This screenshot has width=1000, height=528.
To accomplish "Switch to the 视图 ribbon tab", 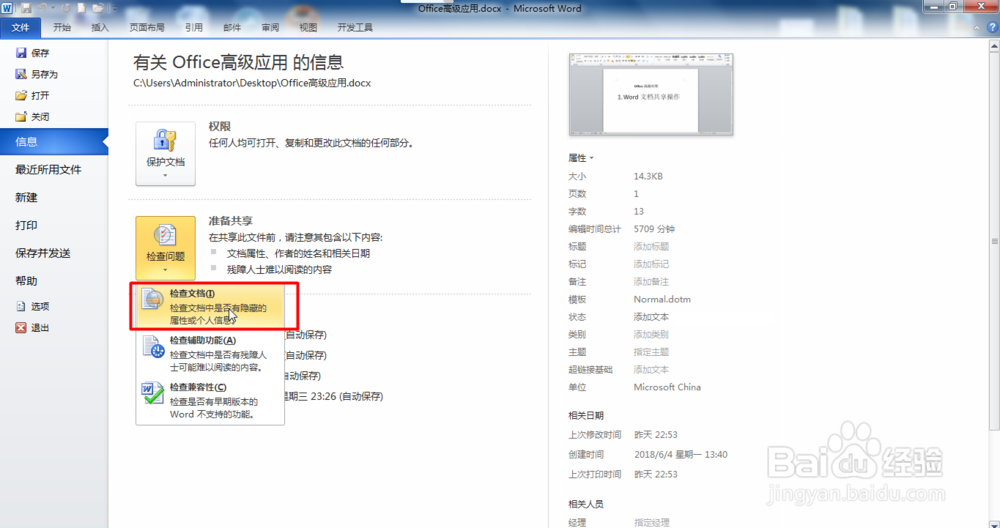I will point(308,27).
